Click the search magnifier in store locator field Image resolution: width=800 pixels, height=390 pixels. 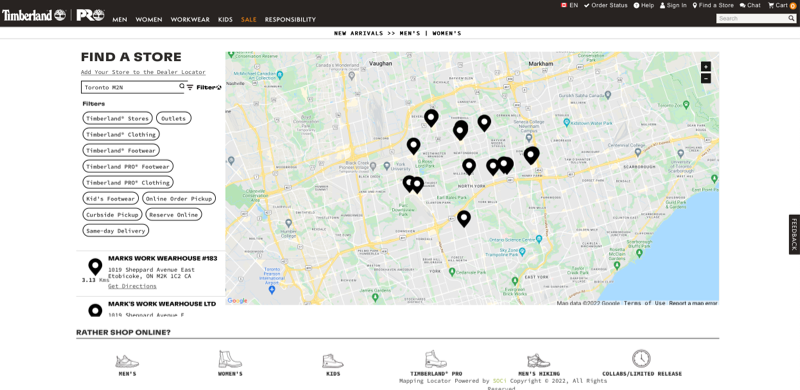(x=182, y=87)
